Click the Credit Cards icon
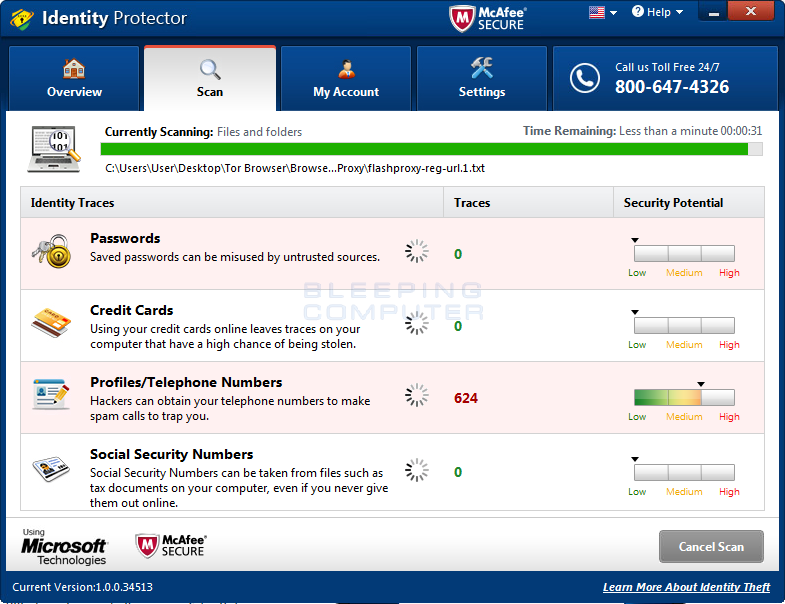Image resolution: width=785 pixels, height=604 pixels. [50, 322]
